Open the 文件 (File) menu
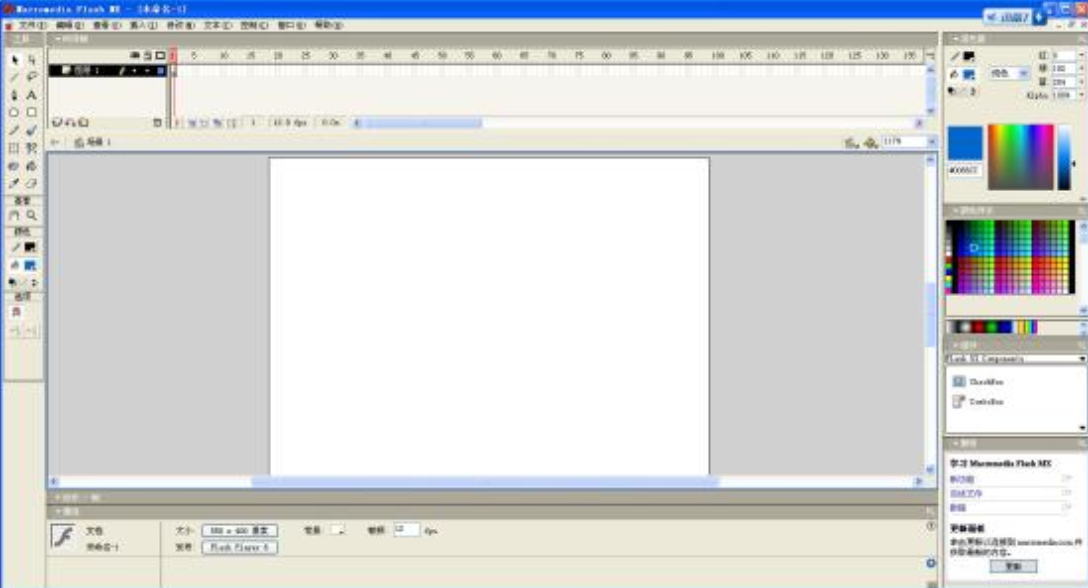1088x588 pixels. point(33,25)
